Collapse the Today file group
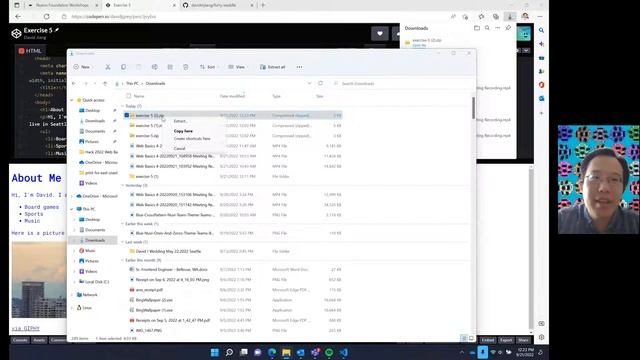The height and width of the screenshot is (360, 640). pyautogui.click(x=122, y=106)
